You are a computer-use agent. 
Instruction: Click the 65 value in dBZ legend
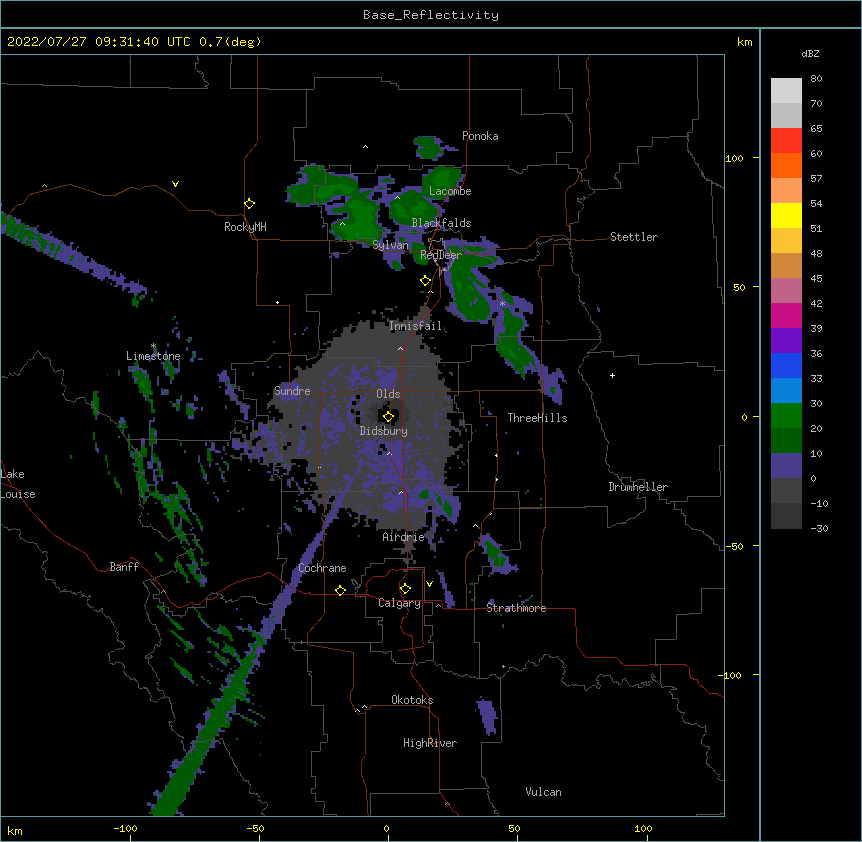(x=816, y=129)
